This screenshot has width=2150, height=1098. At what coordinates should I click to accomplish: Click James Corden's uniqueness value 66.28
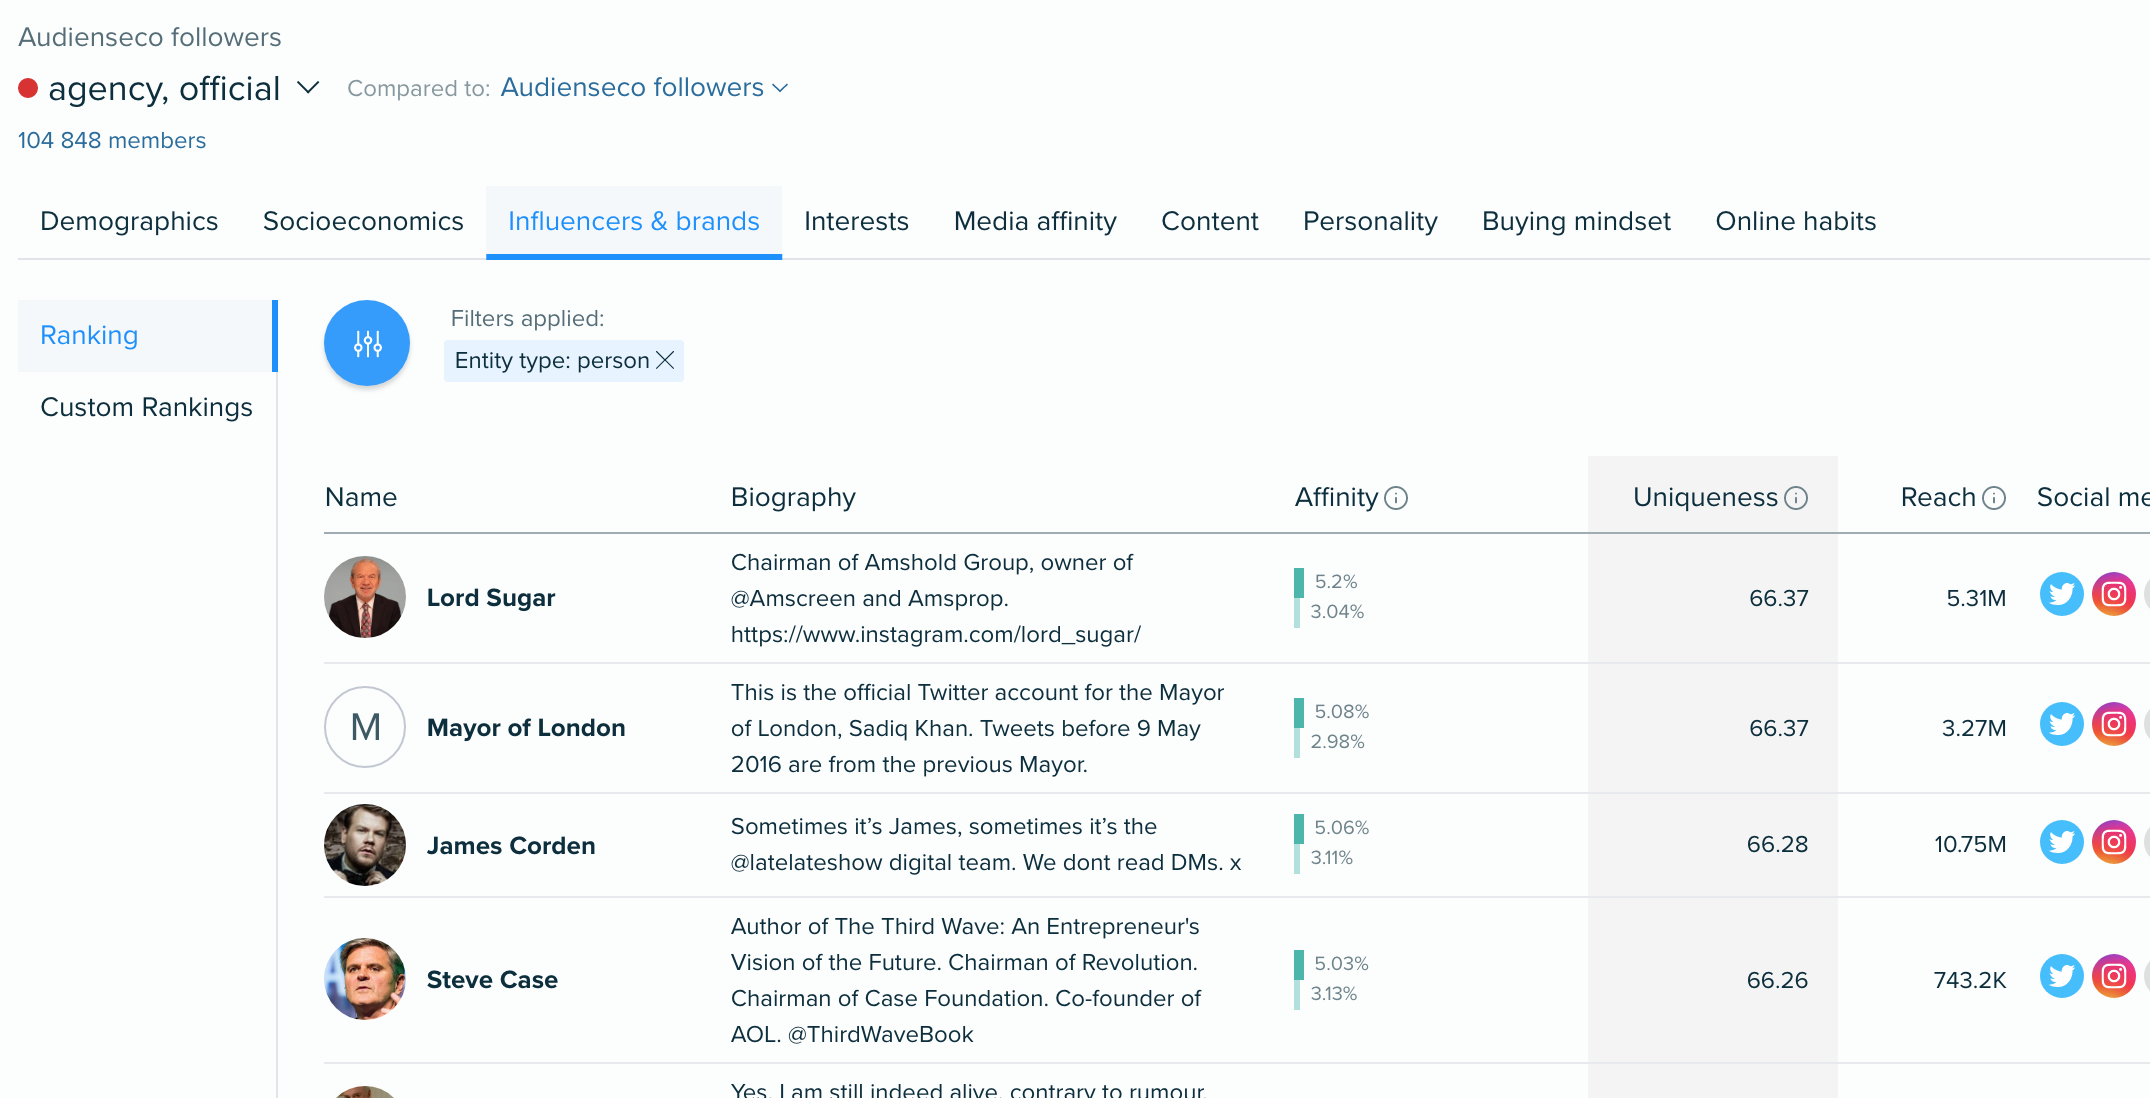click(x=1777, y=845)
